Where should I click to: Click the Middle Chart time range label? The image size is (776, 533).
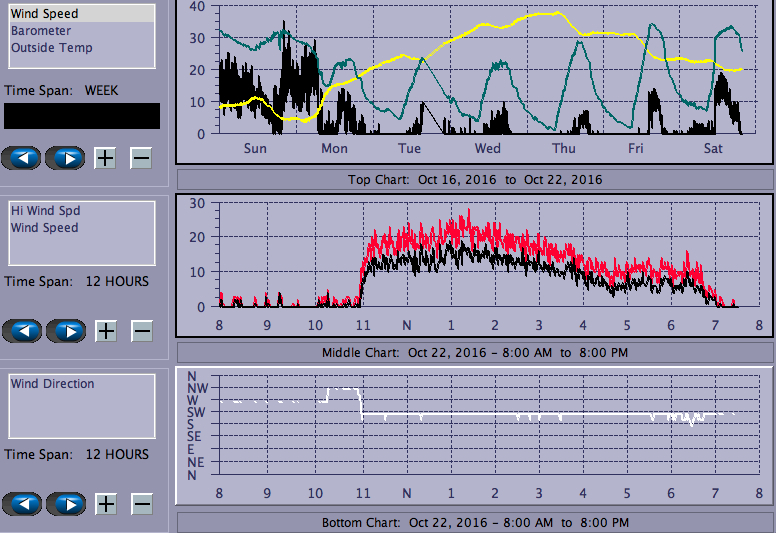(x=475, y=353)
